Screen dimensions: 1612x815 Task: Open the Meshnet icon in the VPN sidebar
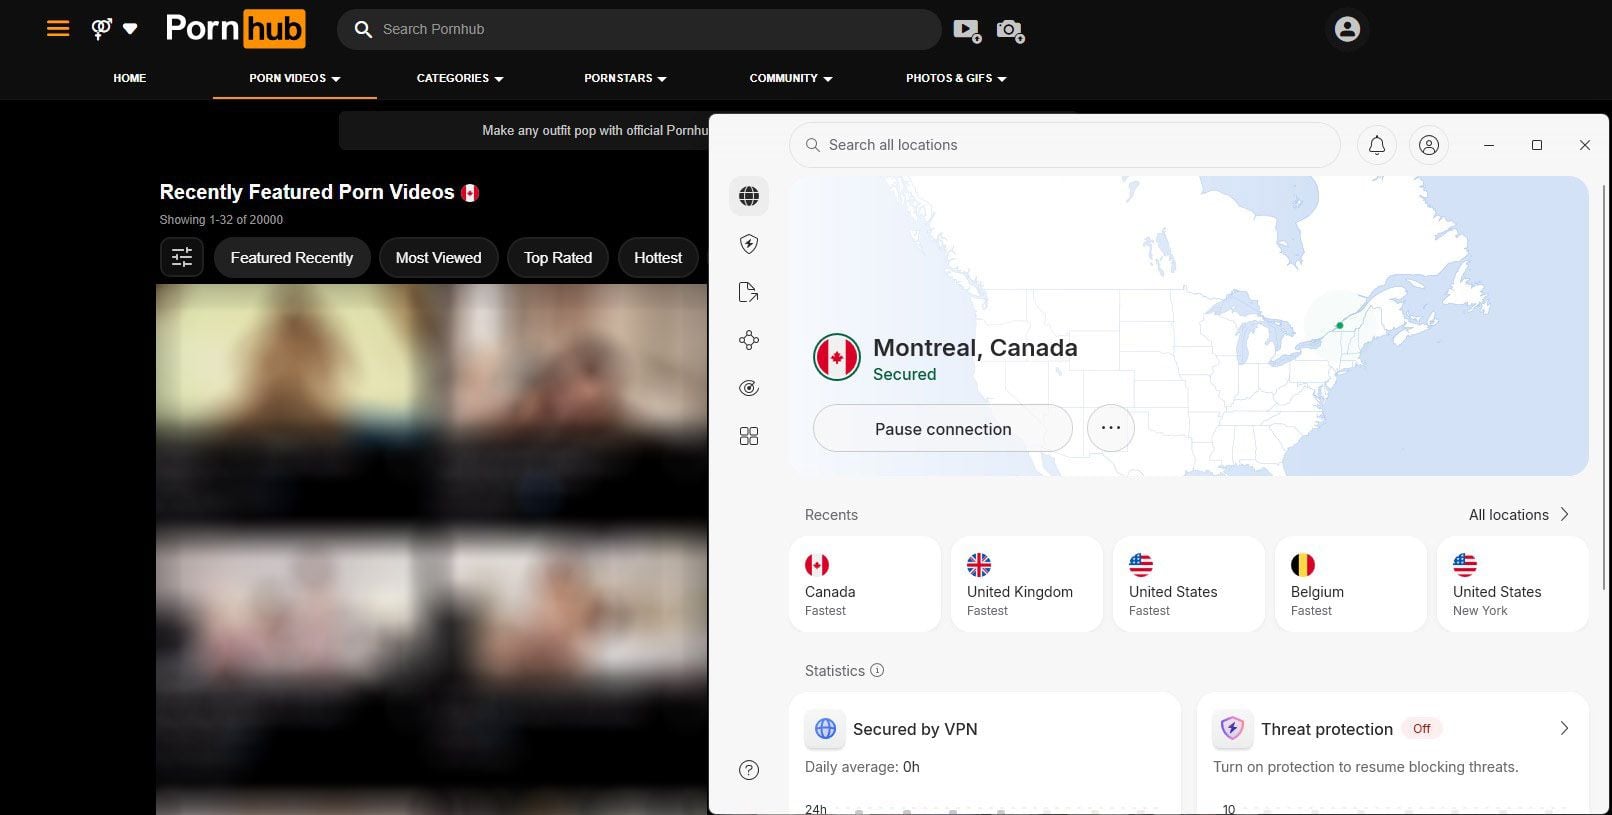tap(749, 340)
